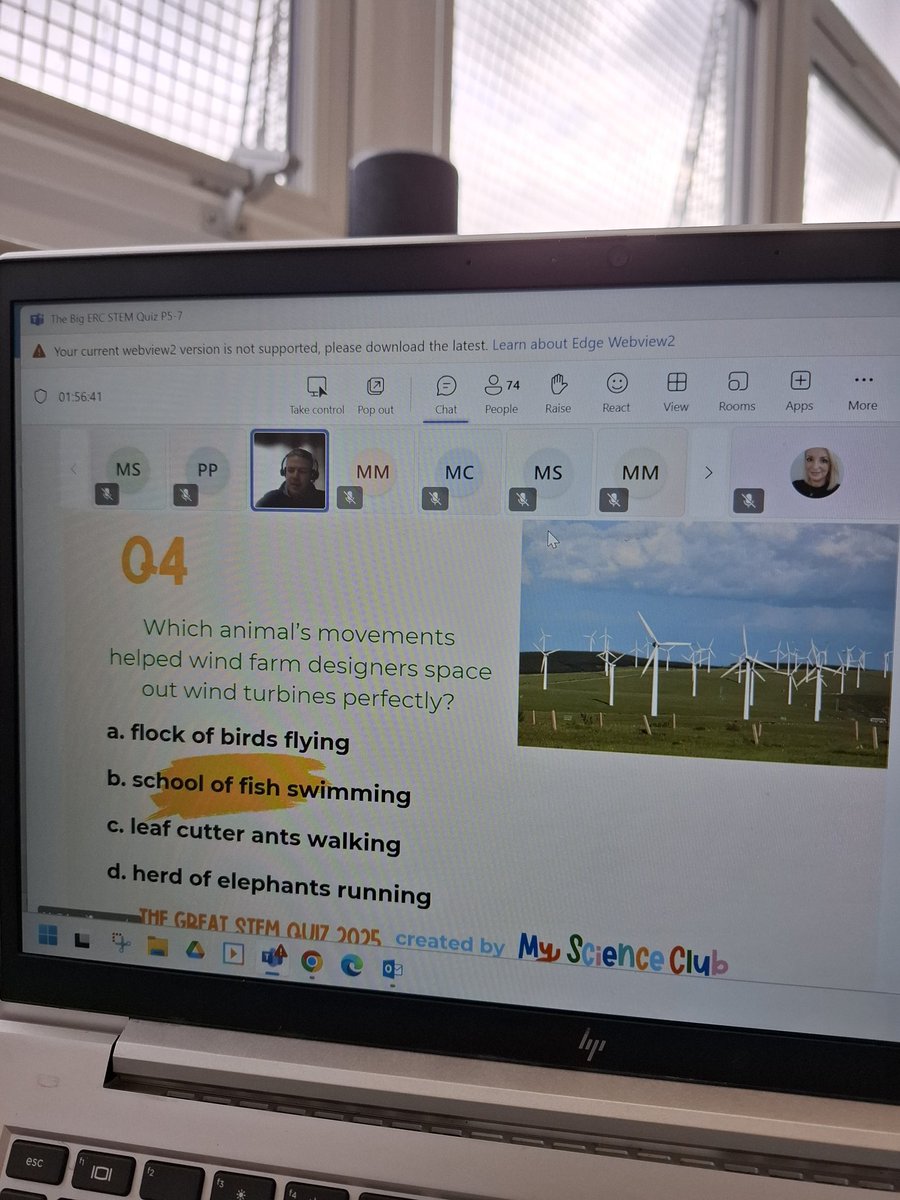Select the MM participant tile after second MS

(x=640, y=473)
